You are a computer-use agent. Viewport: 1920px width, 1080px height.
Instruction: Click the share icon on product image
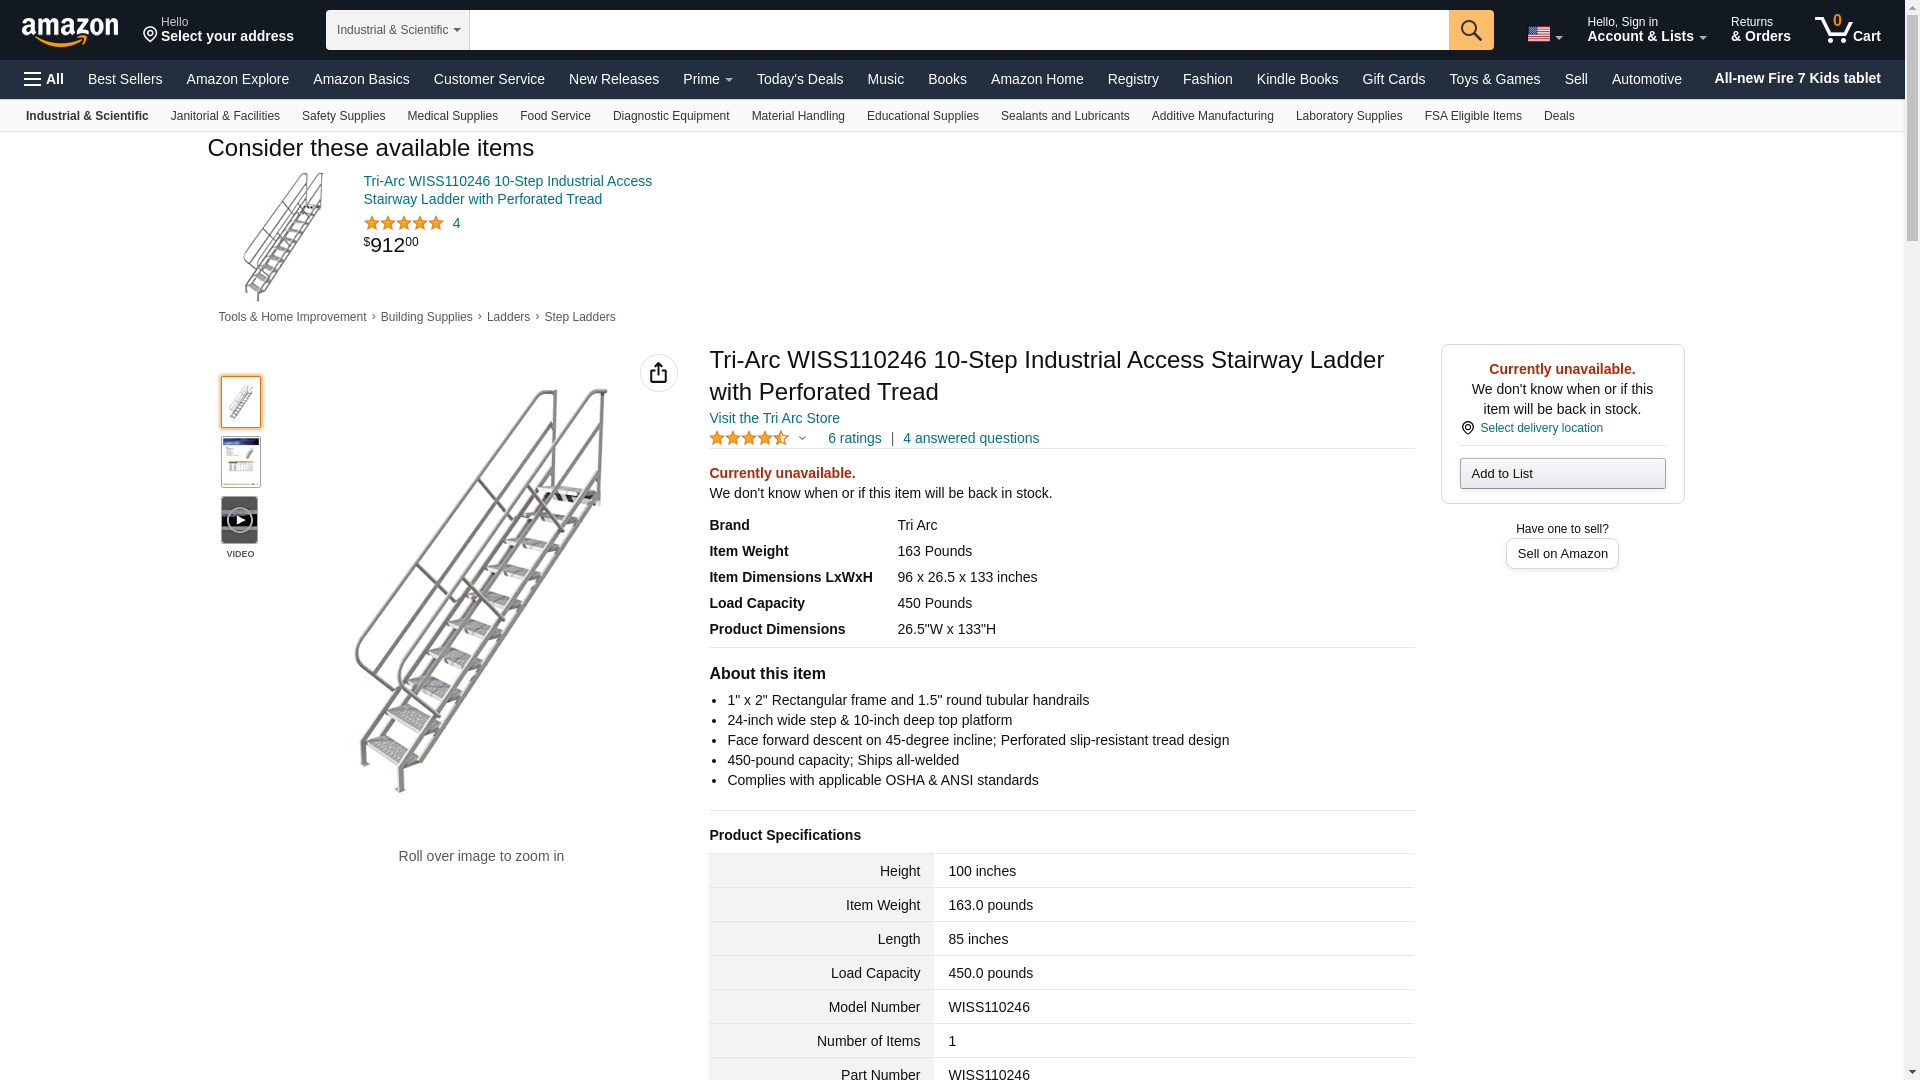coord(658,373)
